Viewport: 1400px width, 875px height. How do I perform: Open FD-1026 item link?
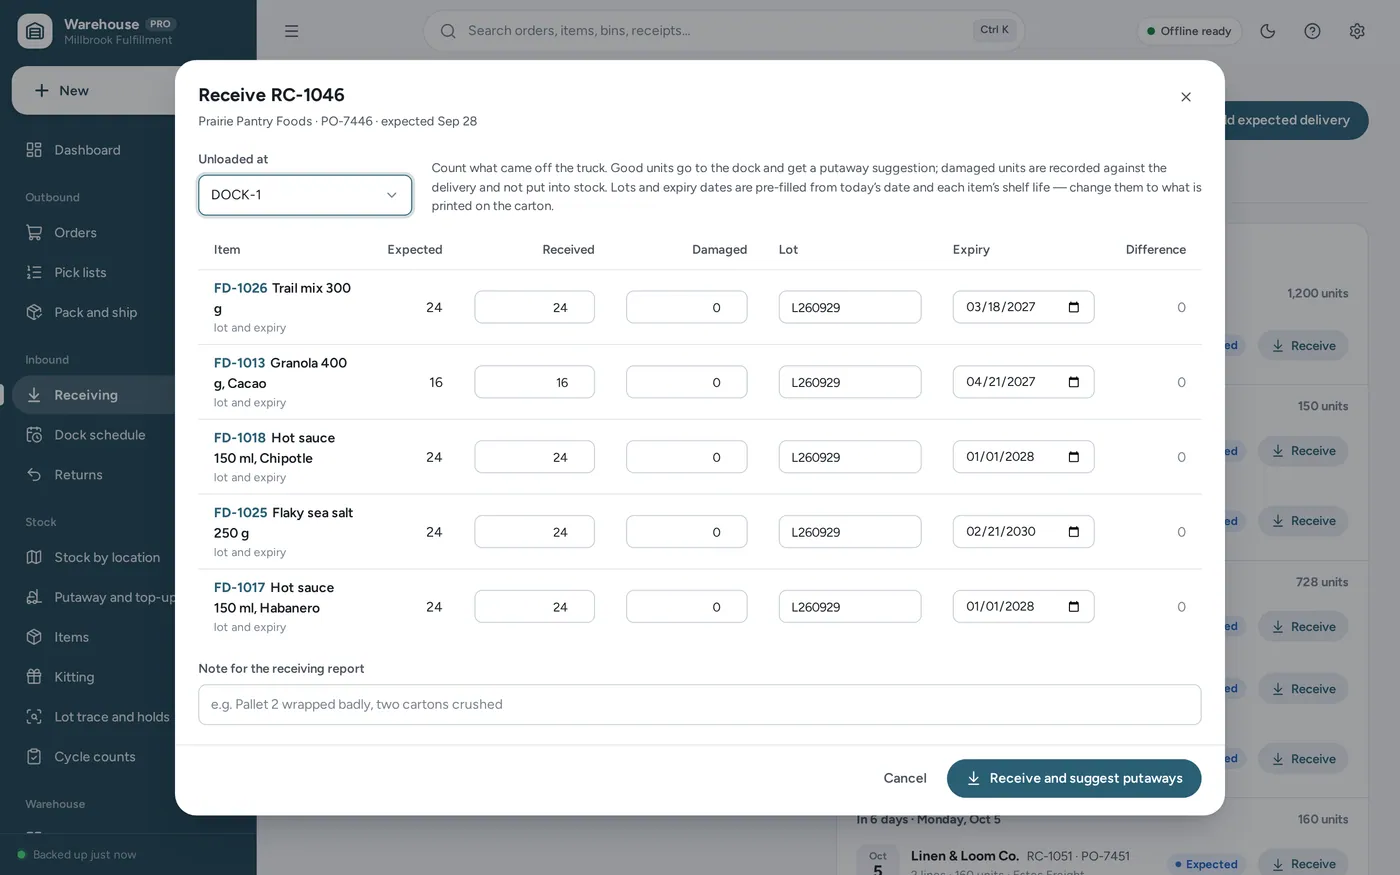click(x=240, y=288)
